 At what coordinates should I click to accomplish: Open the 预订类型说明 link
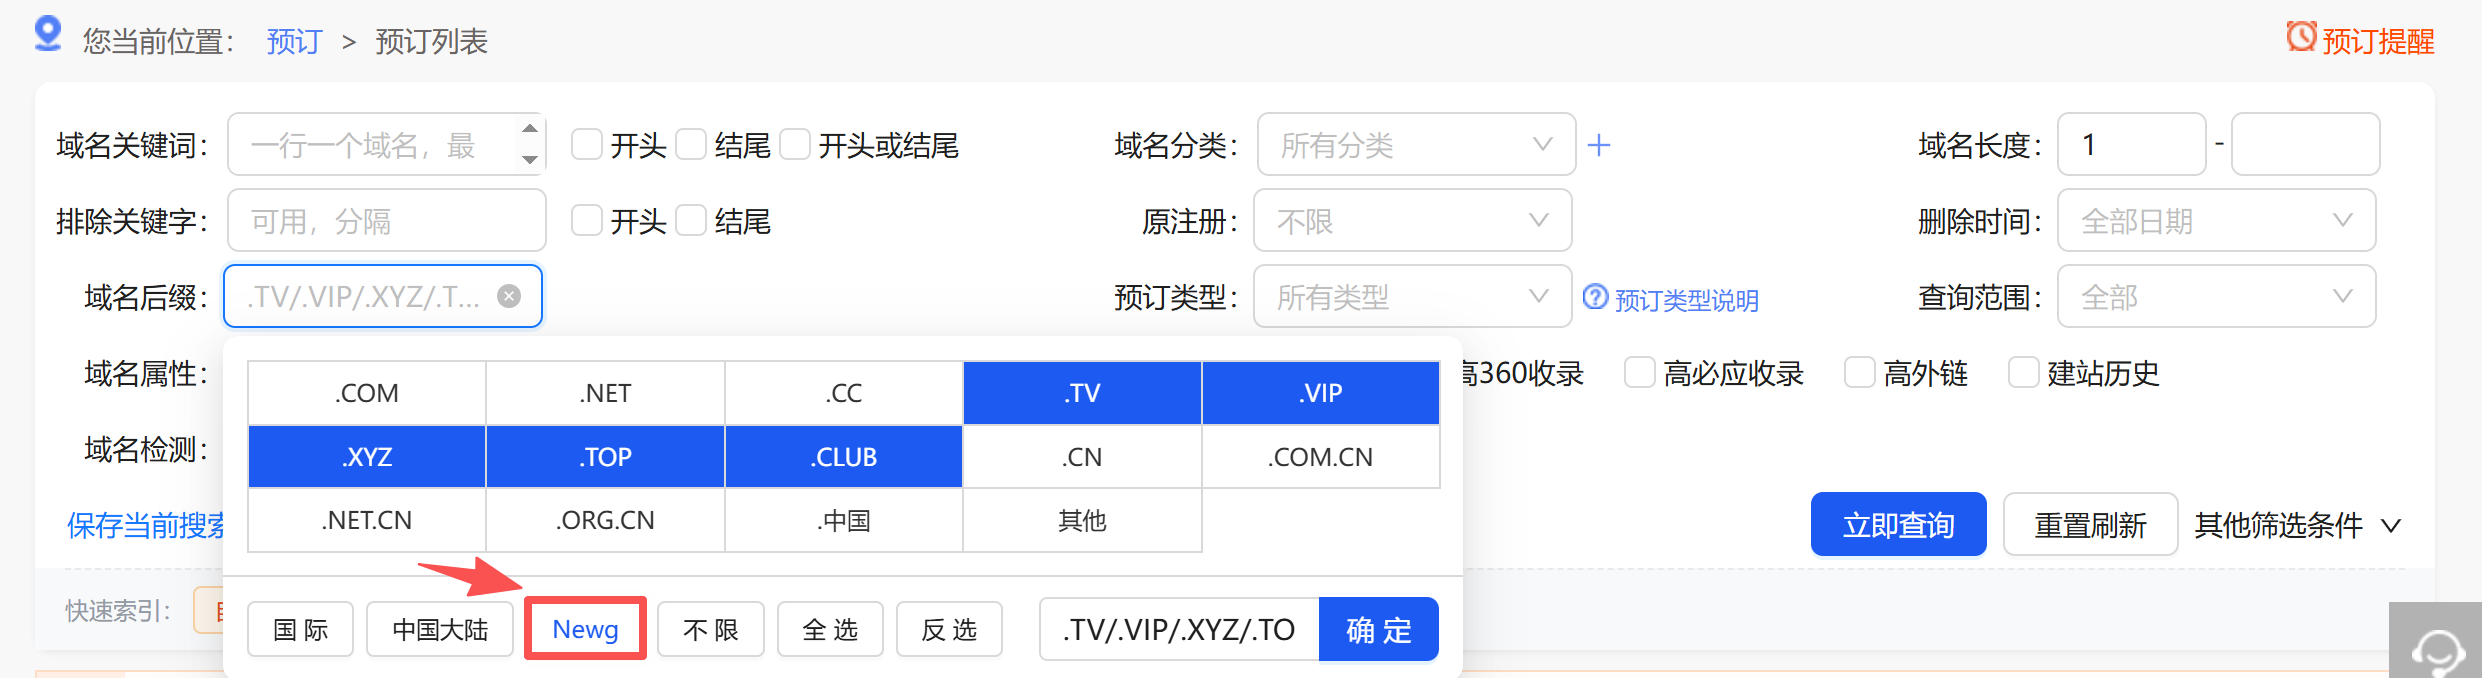(x=1686, y=300)
